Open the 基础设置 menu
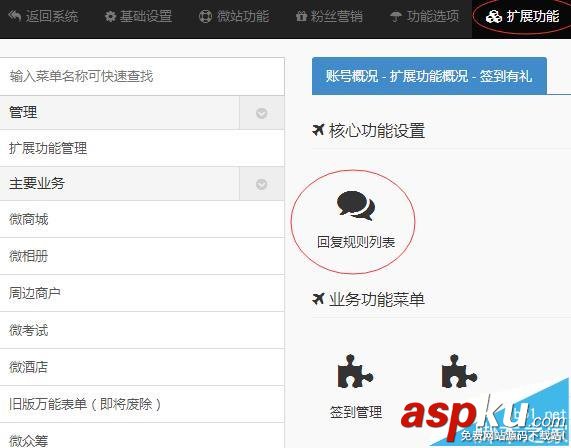 138,16
